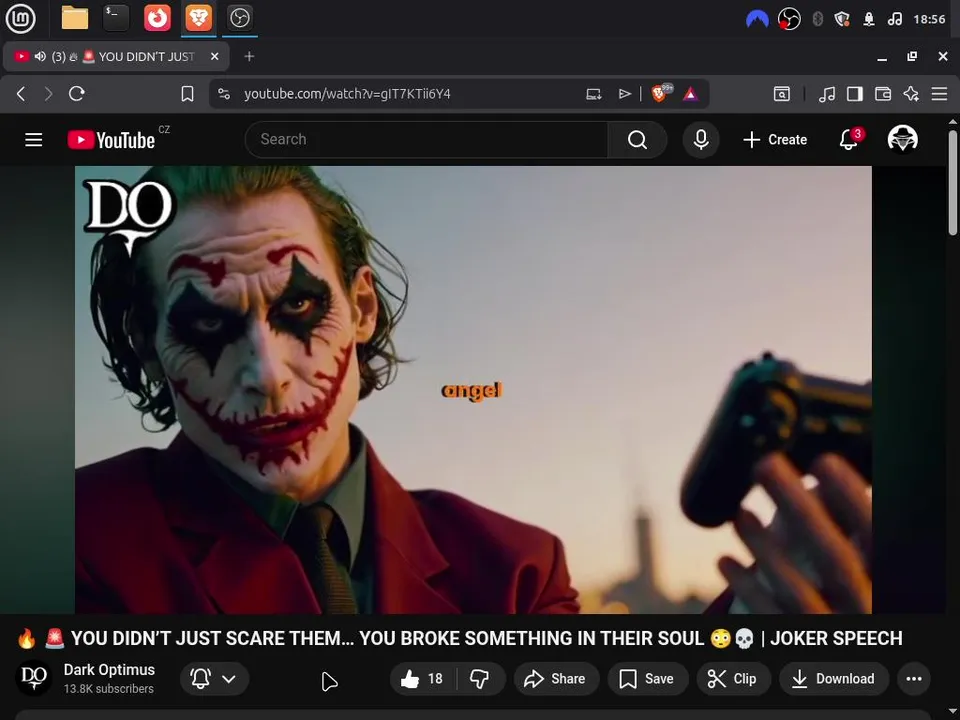Open the account avatar menu

(x=902, y=139)
